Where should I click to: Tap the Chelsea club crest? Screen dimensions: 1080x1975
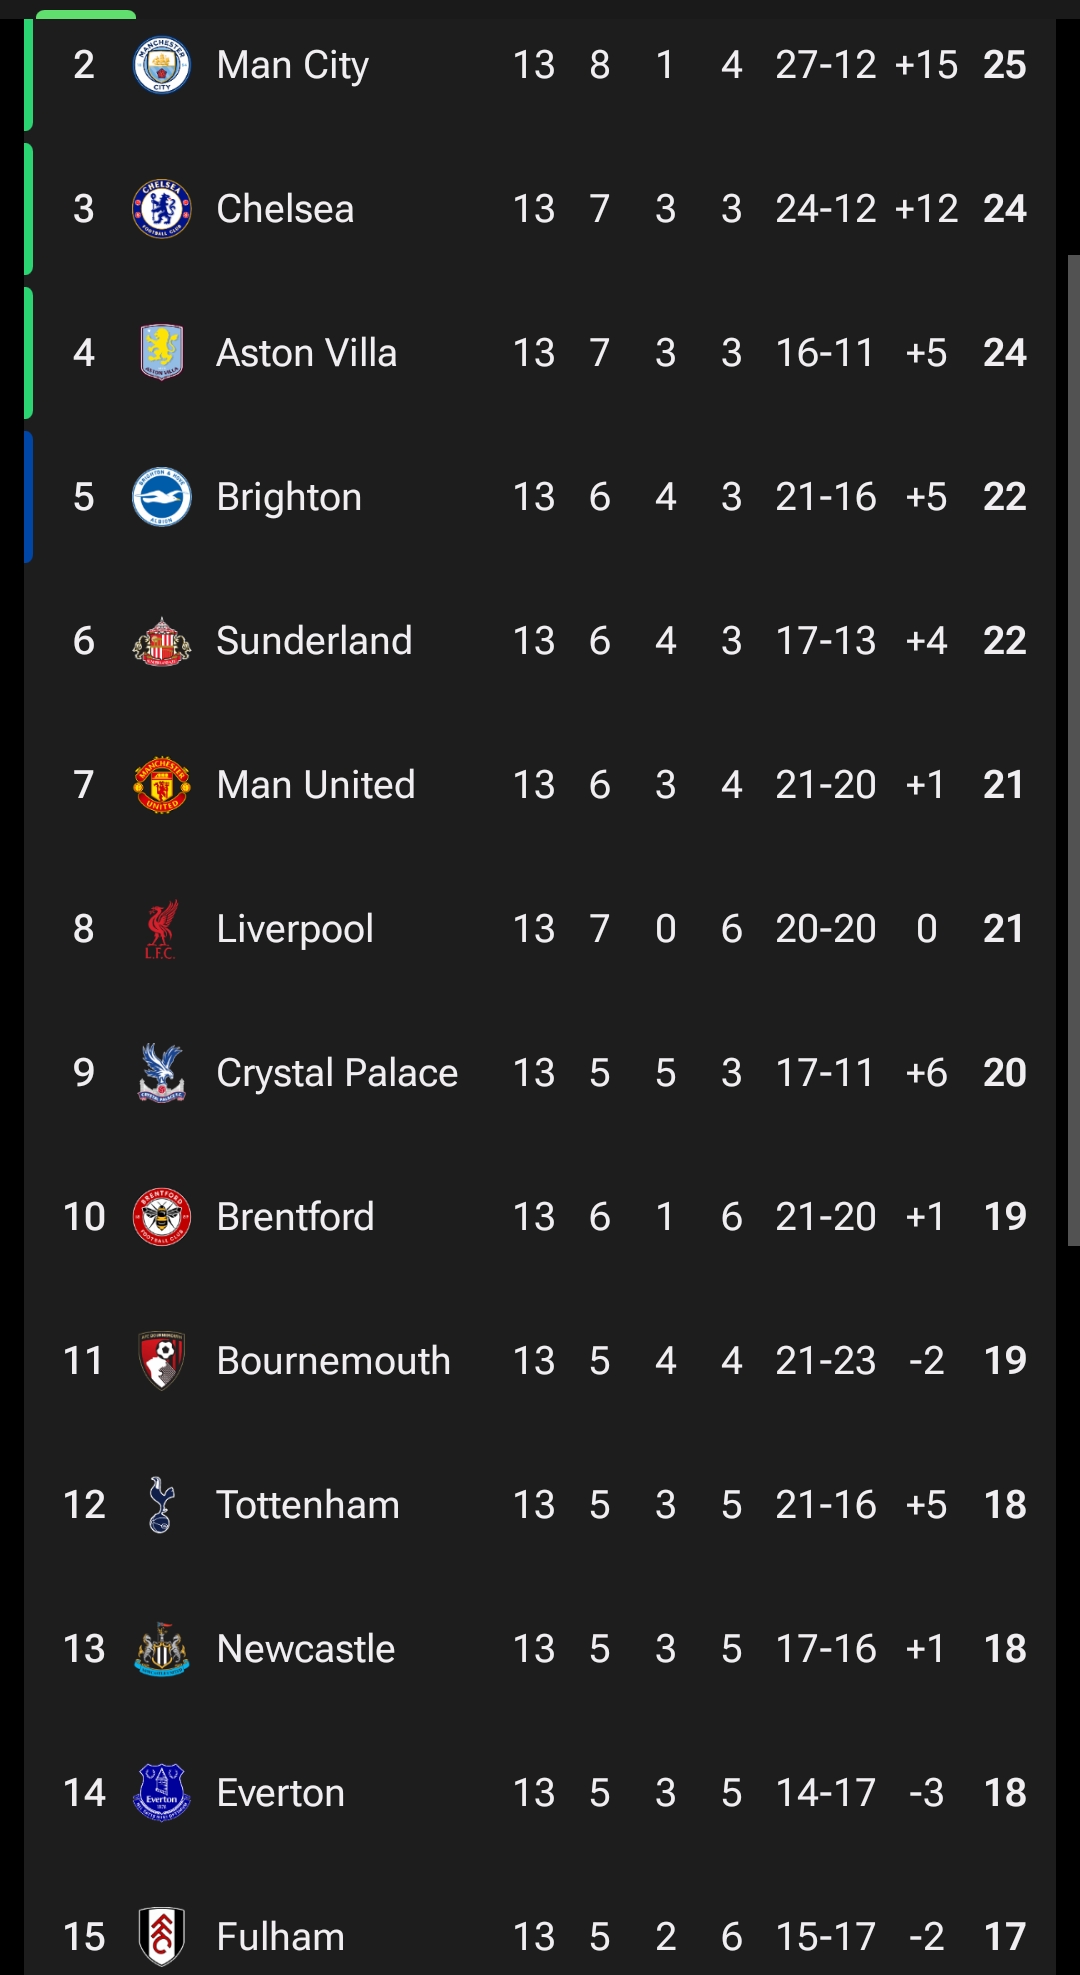click(161, 210)
